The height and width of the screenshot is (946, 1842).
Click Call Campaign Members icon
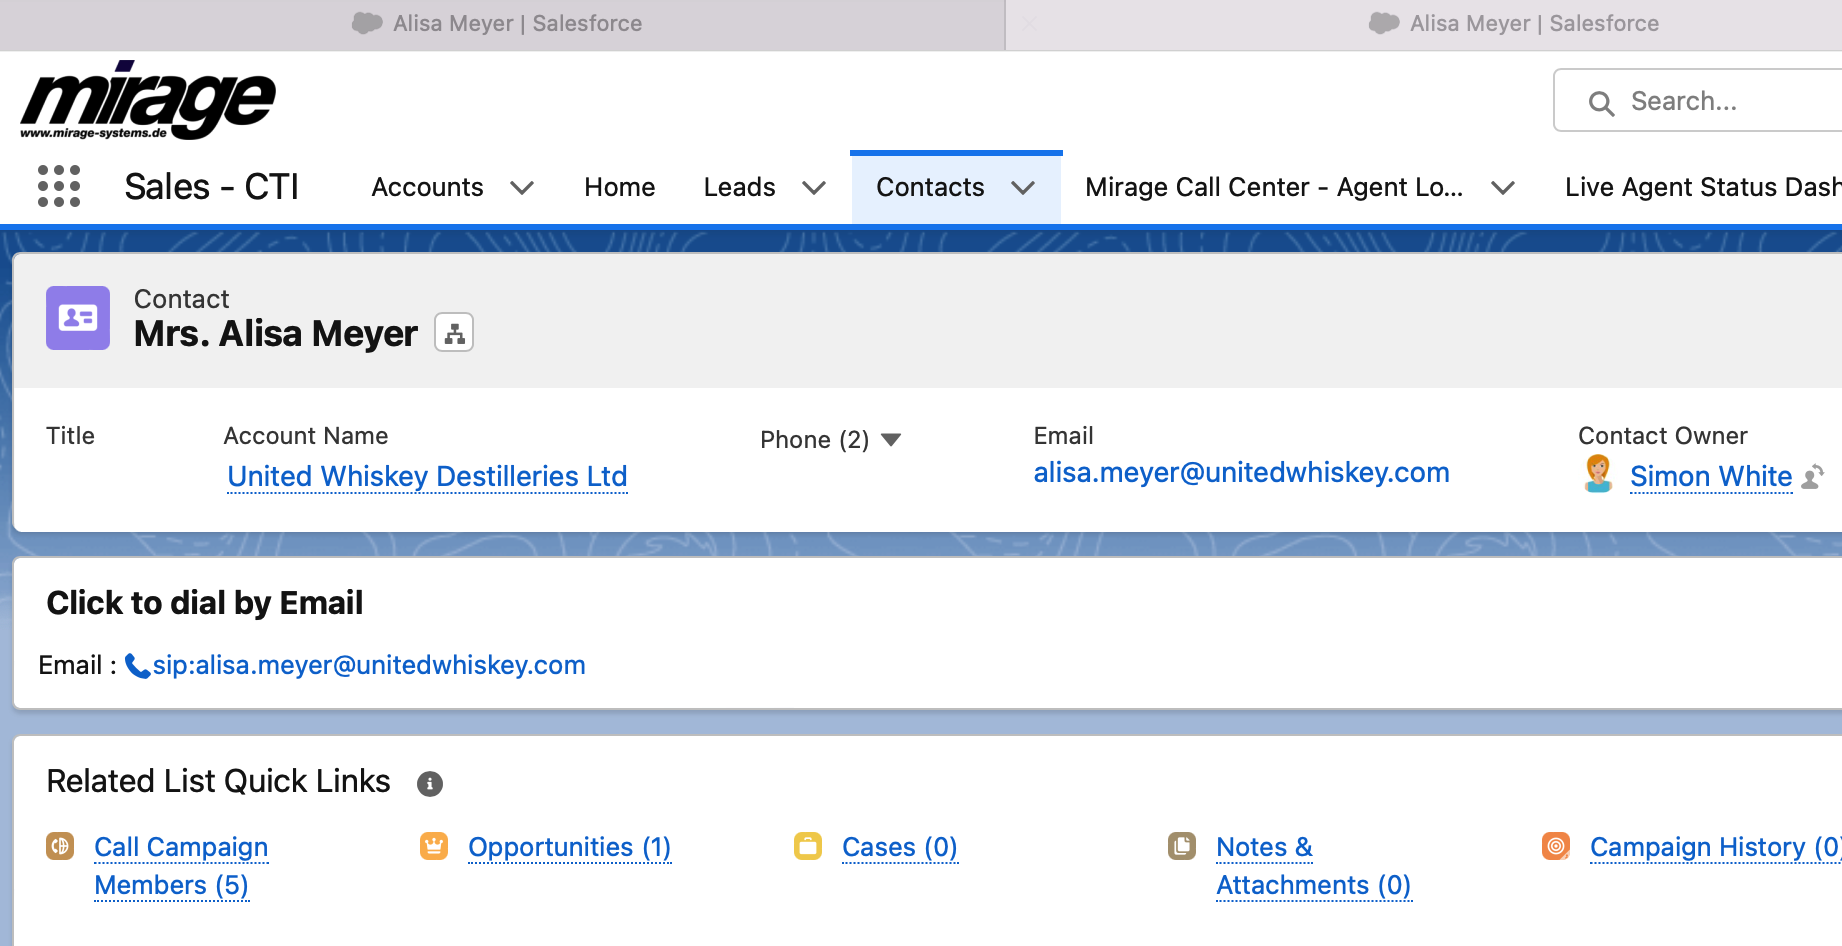[x=60, y=846]
